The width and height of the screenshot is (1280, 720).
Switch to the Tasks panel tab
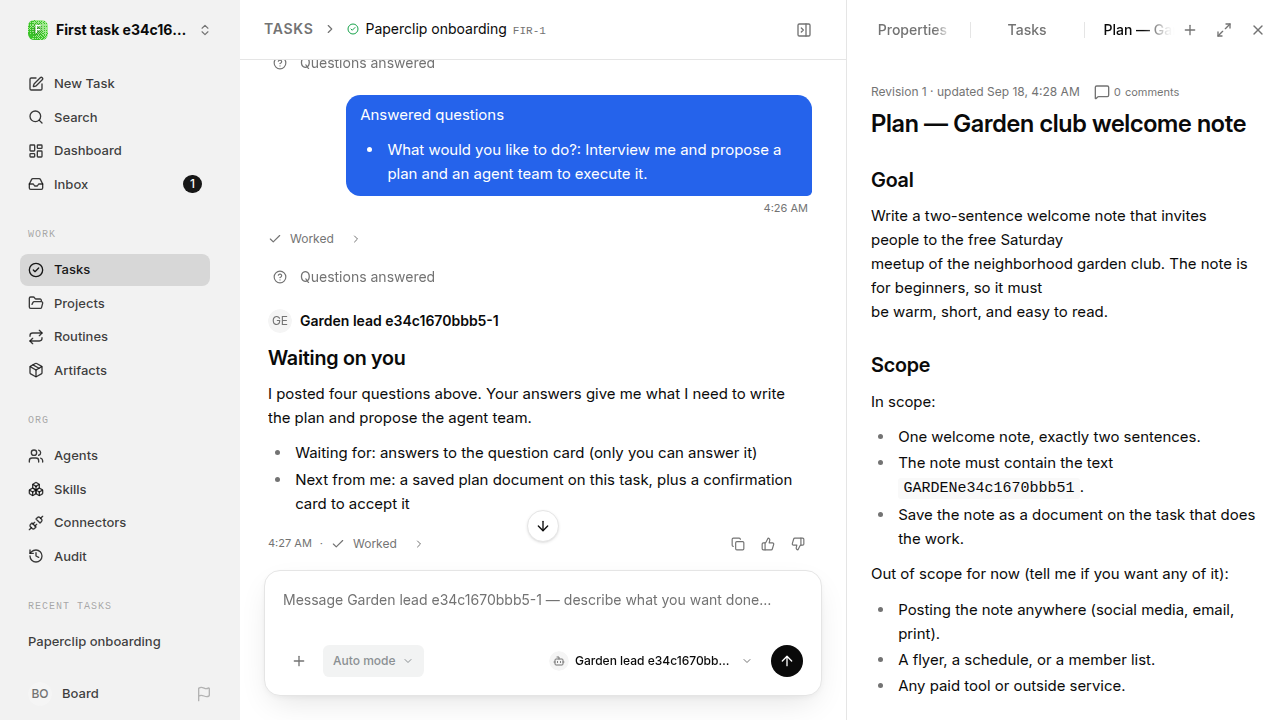point(1027,30)
